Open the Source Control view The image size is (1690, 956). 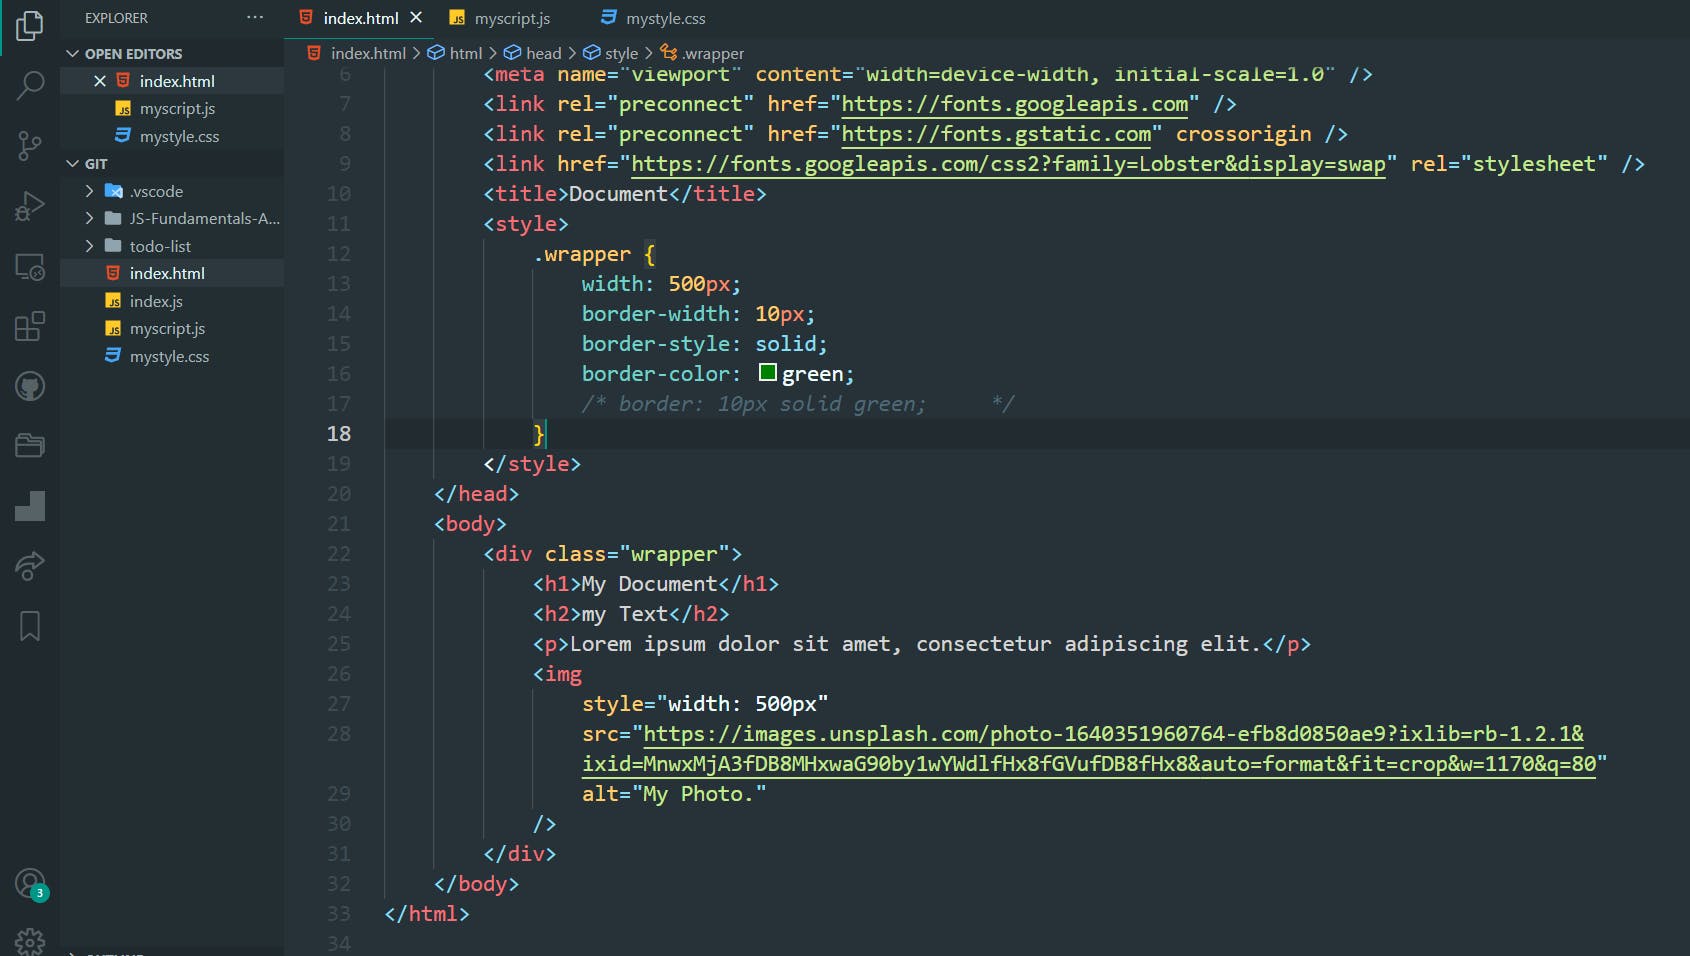30,146
